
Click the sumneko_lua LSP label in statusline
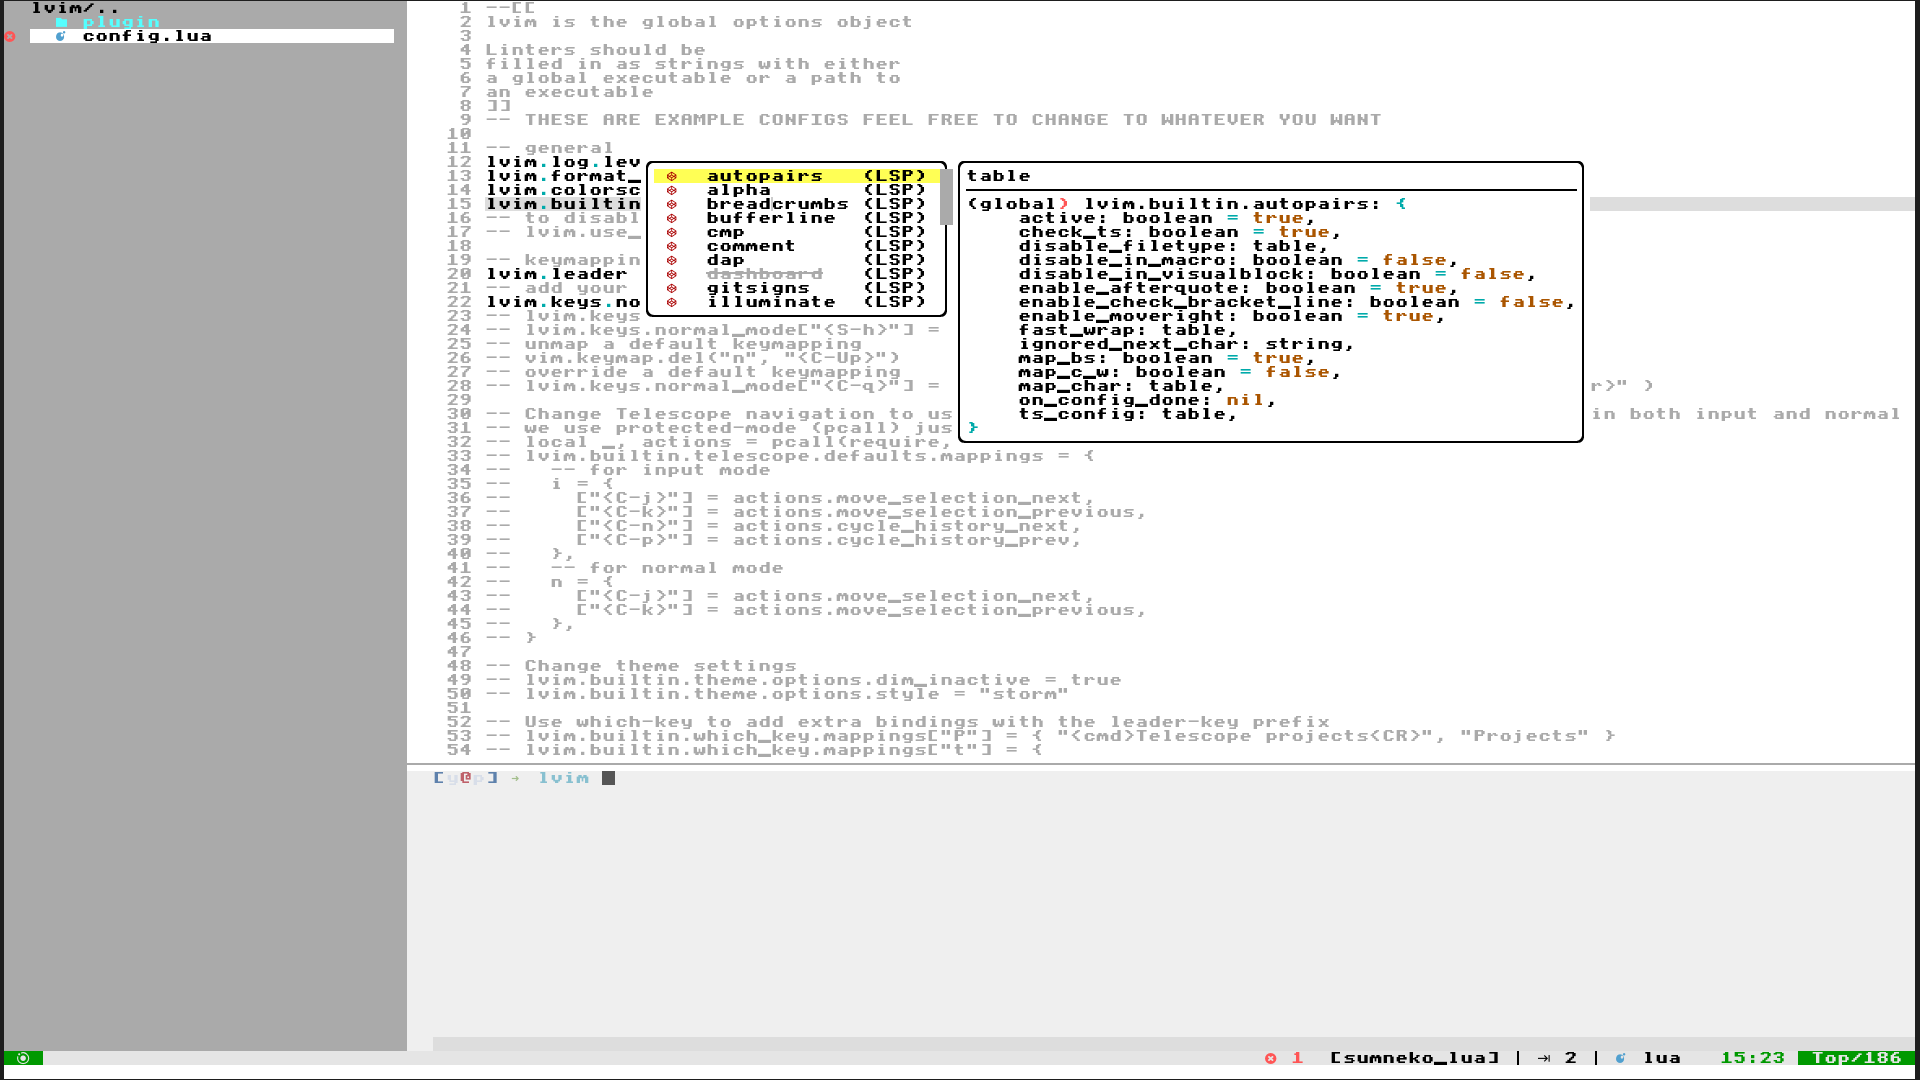point(1414,1058)
